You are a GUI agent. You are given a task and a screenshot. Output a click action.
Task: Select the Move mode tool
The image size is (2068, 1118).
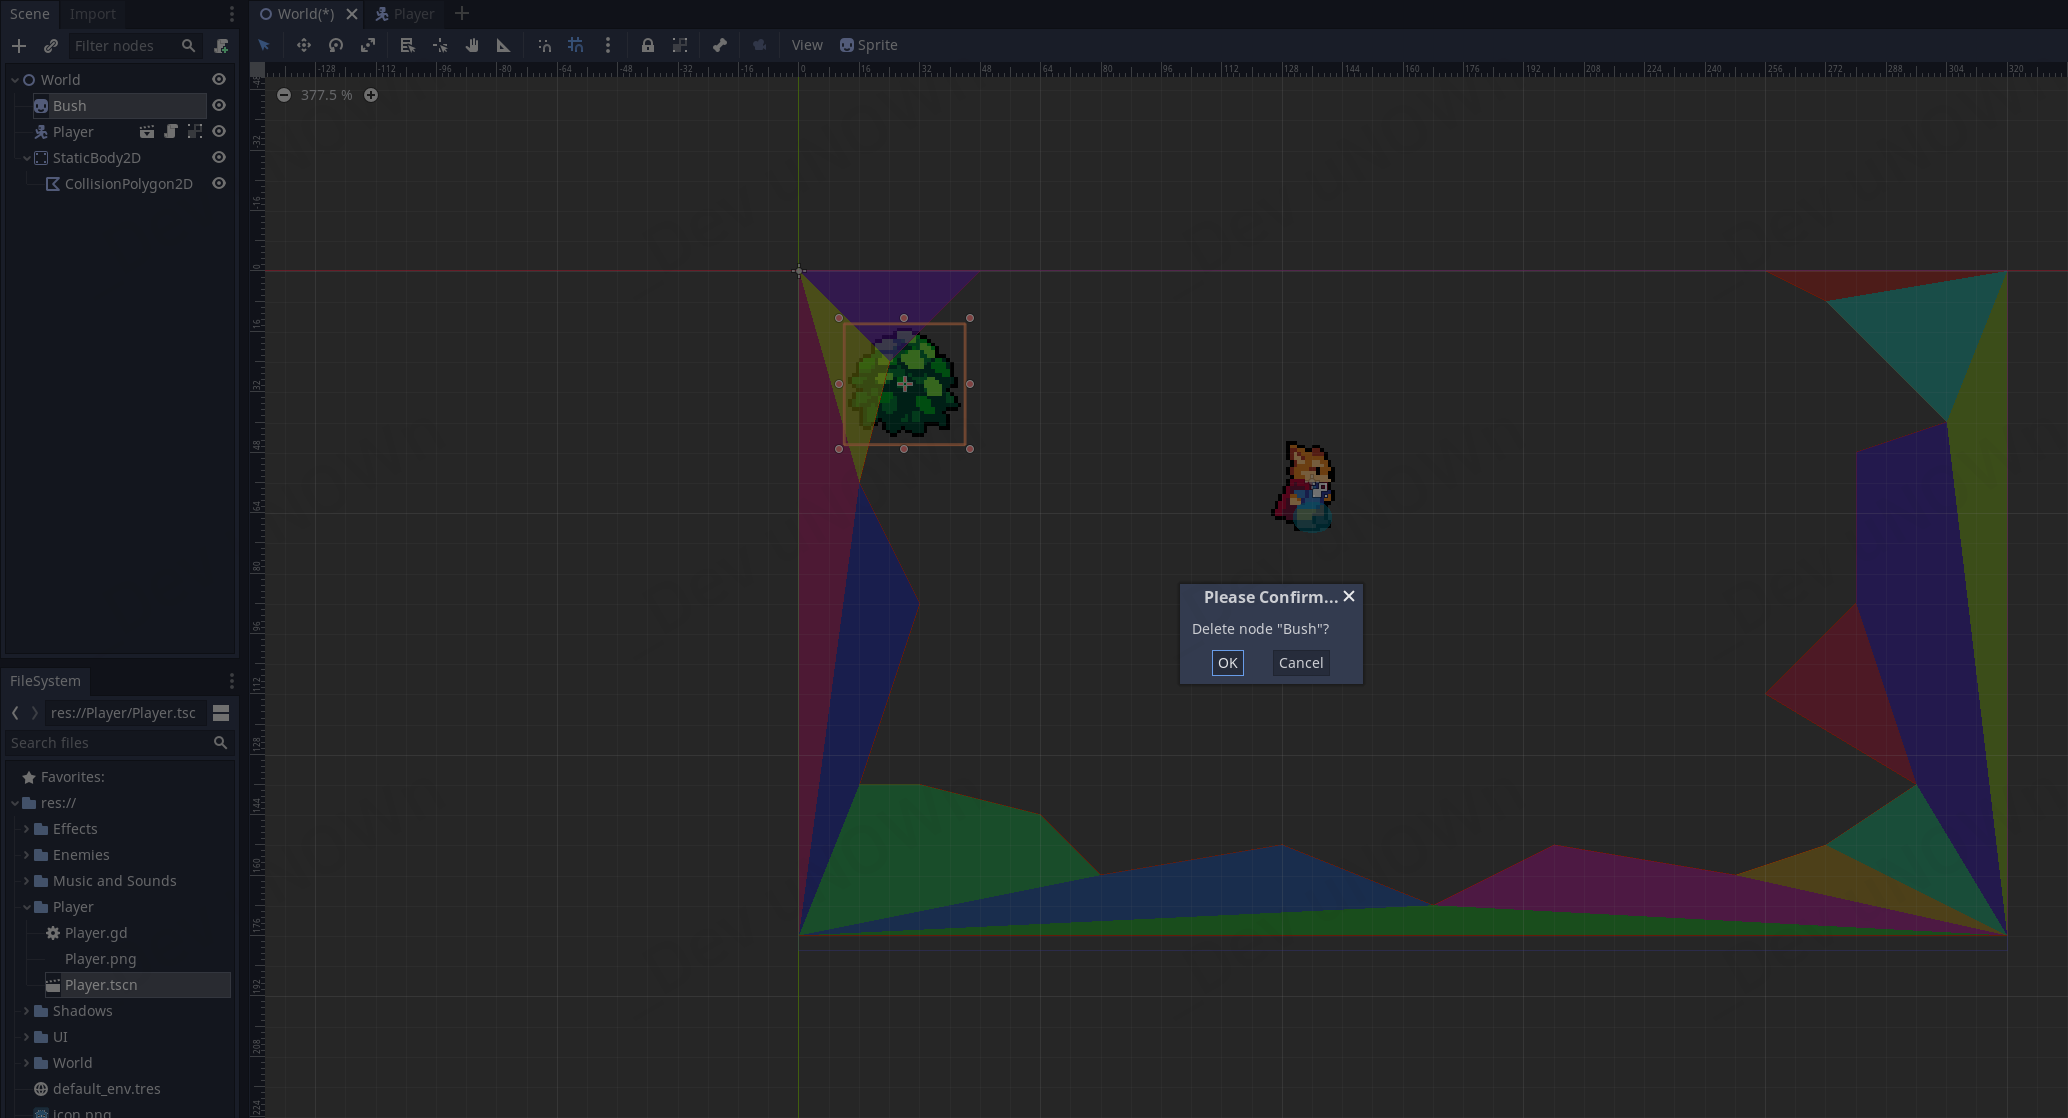[304, 45]
